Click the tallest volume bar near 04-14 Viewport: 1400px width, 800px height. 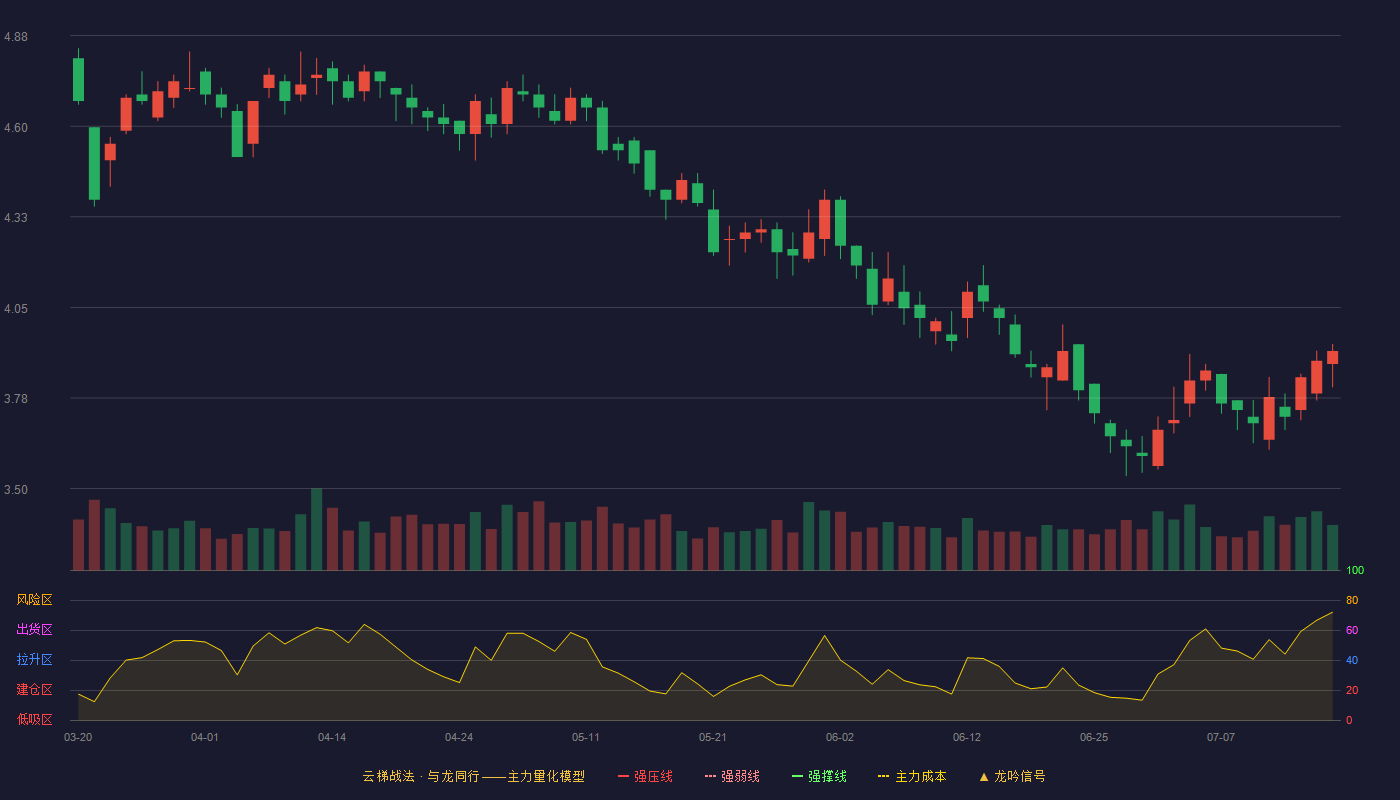[x=316, y=529]
